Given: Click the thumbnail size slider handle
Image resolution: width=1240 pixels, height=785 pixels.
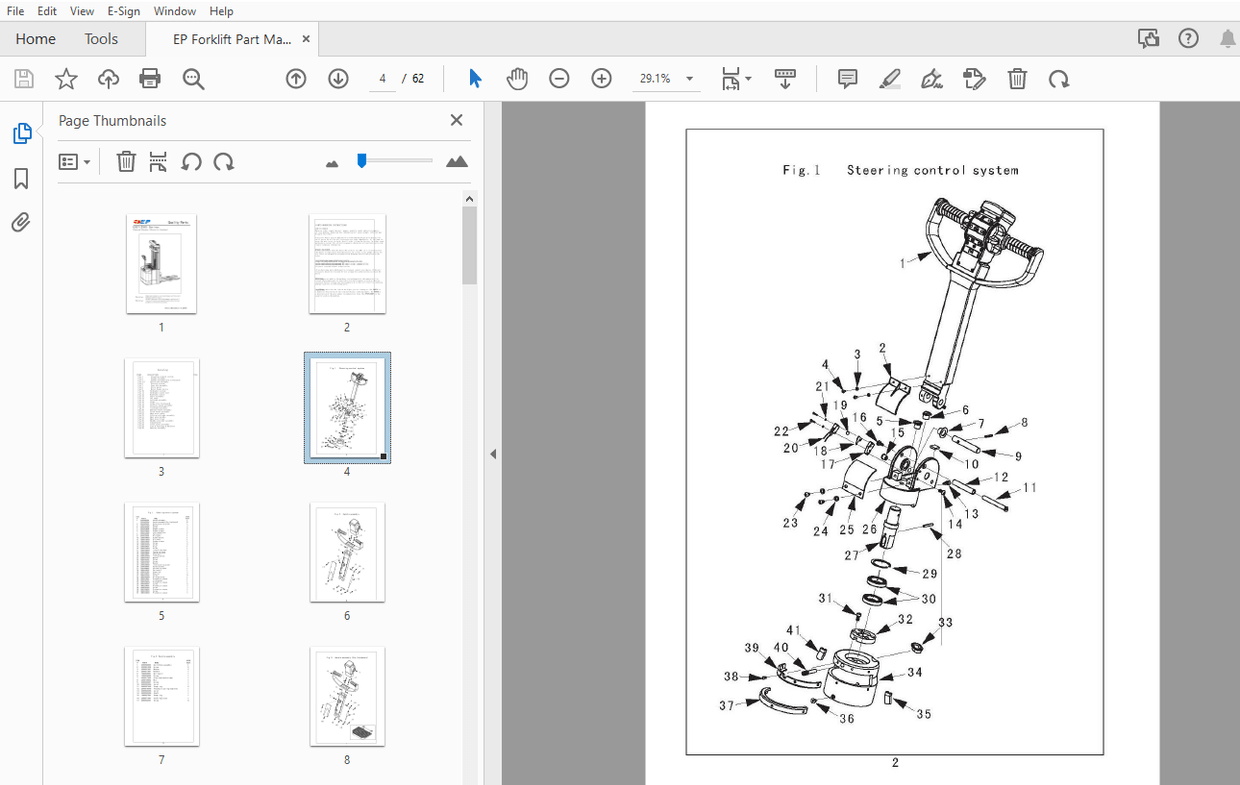Looking at the screenshot, I should [362, 160].
